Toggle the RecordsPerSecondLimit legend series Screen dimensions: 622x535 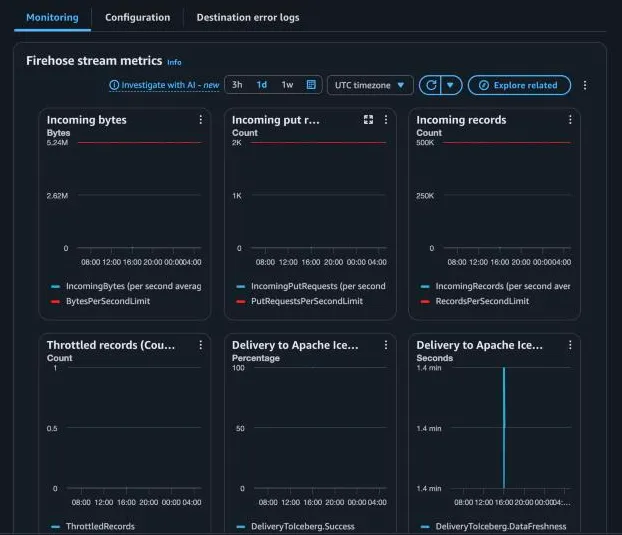pos(474,301)
